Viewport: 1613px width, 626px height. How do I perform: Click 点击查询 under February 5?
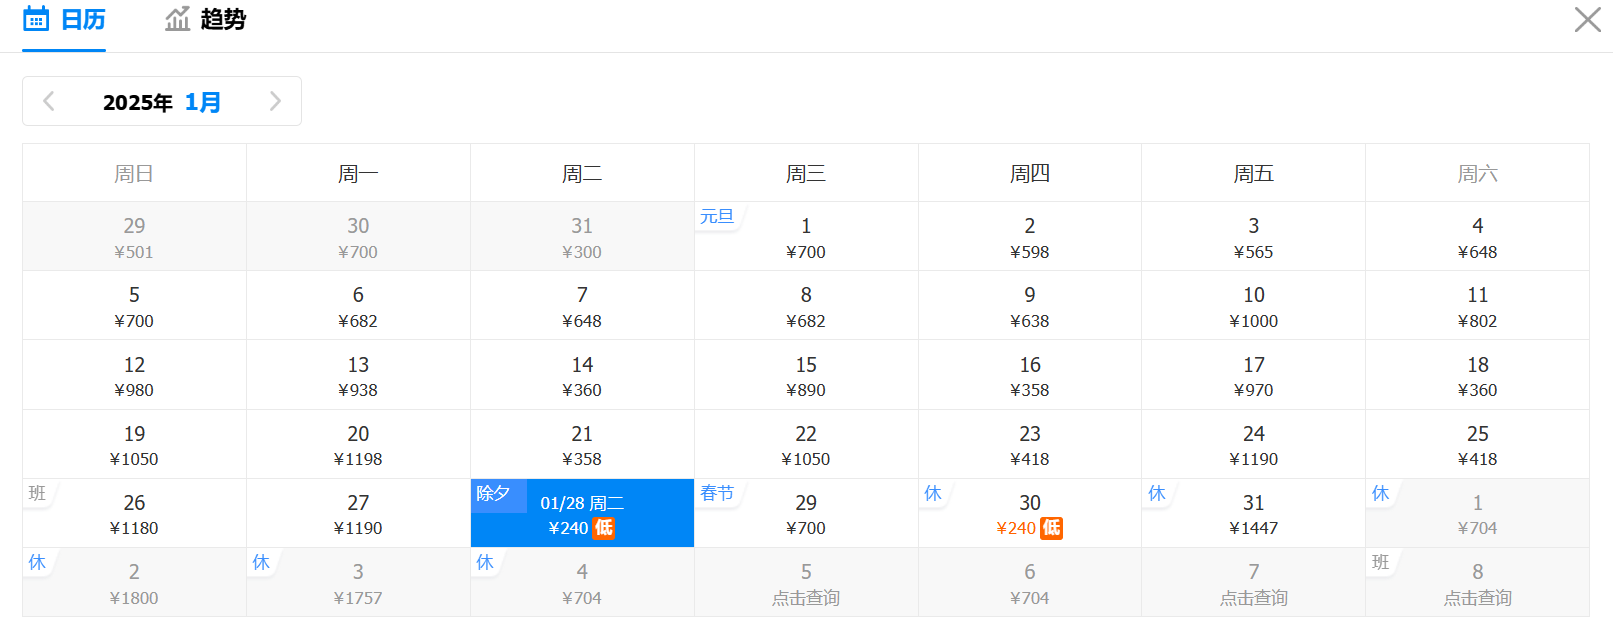pos(806,598)
